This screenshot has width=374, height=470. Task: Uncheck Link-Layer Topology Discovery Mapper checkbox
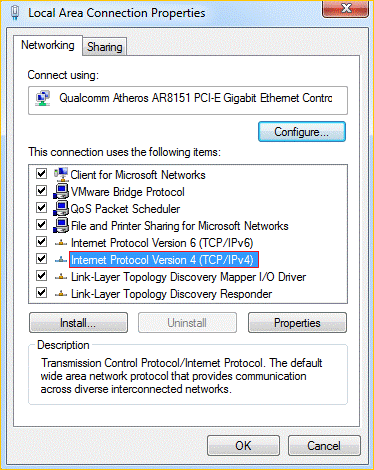click(41, 276)
